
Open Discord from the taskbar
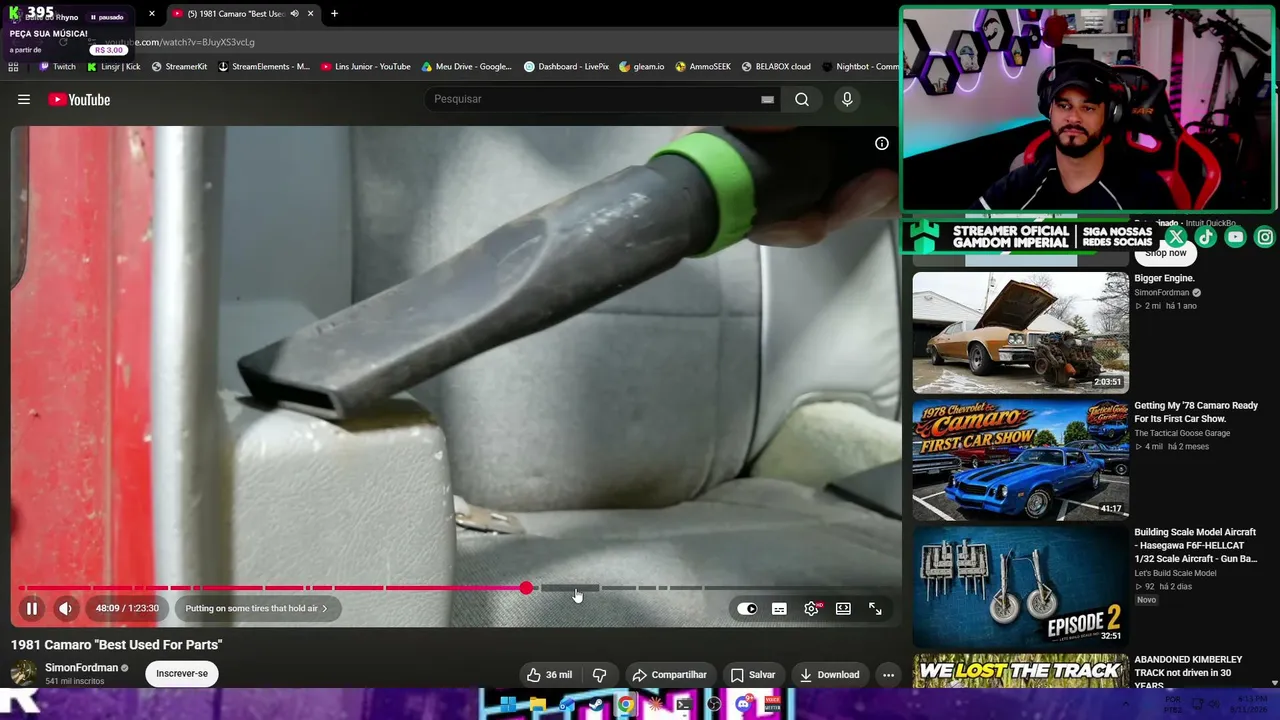coord(742,705)
